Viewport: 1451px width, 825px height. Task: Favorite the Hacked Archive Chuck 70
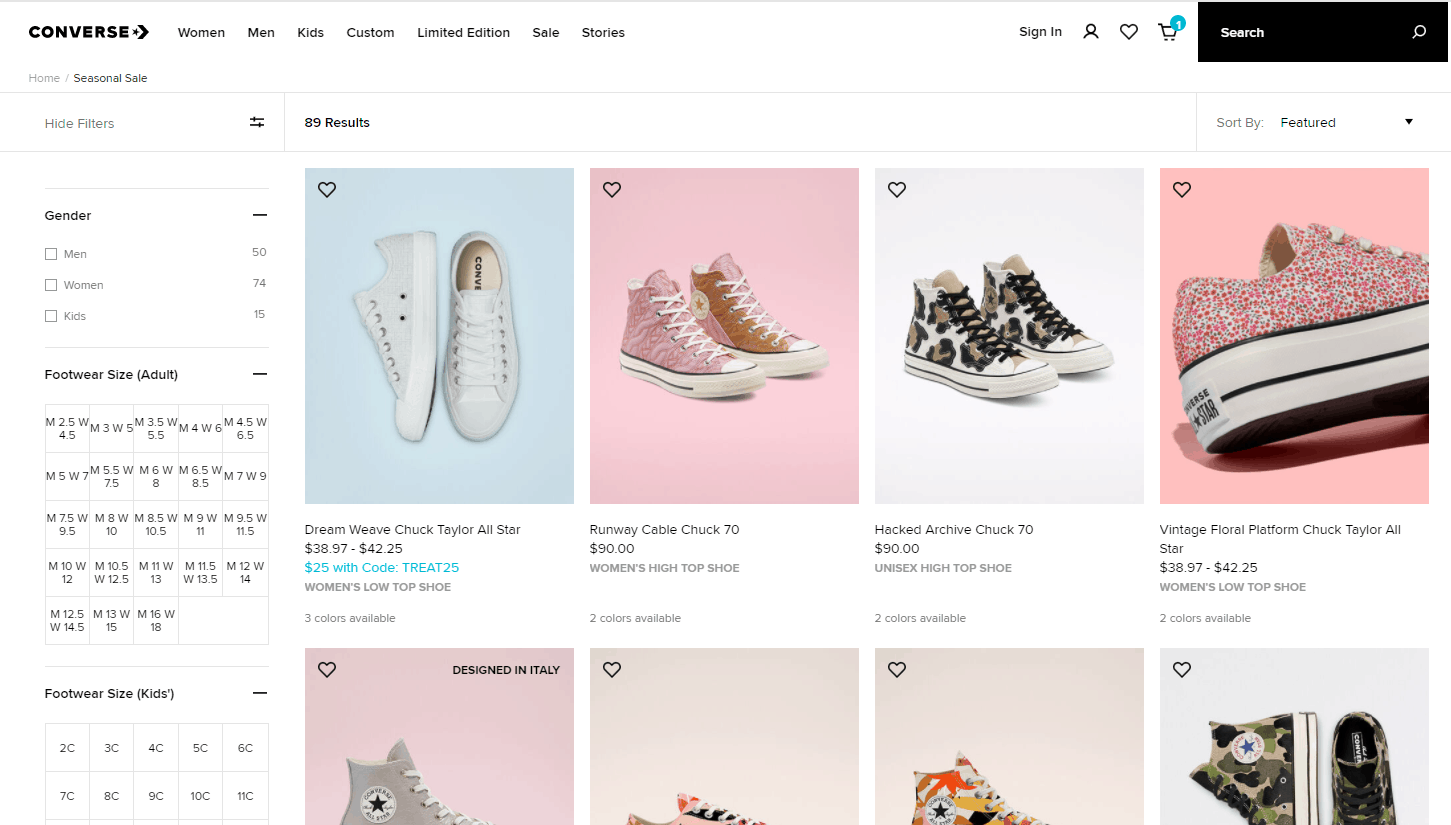tap(897, 189)
